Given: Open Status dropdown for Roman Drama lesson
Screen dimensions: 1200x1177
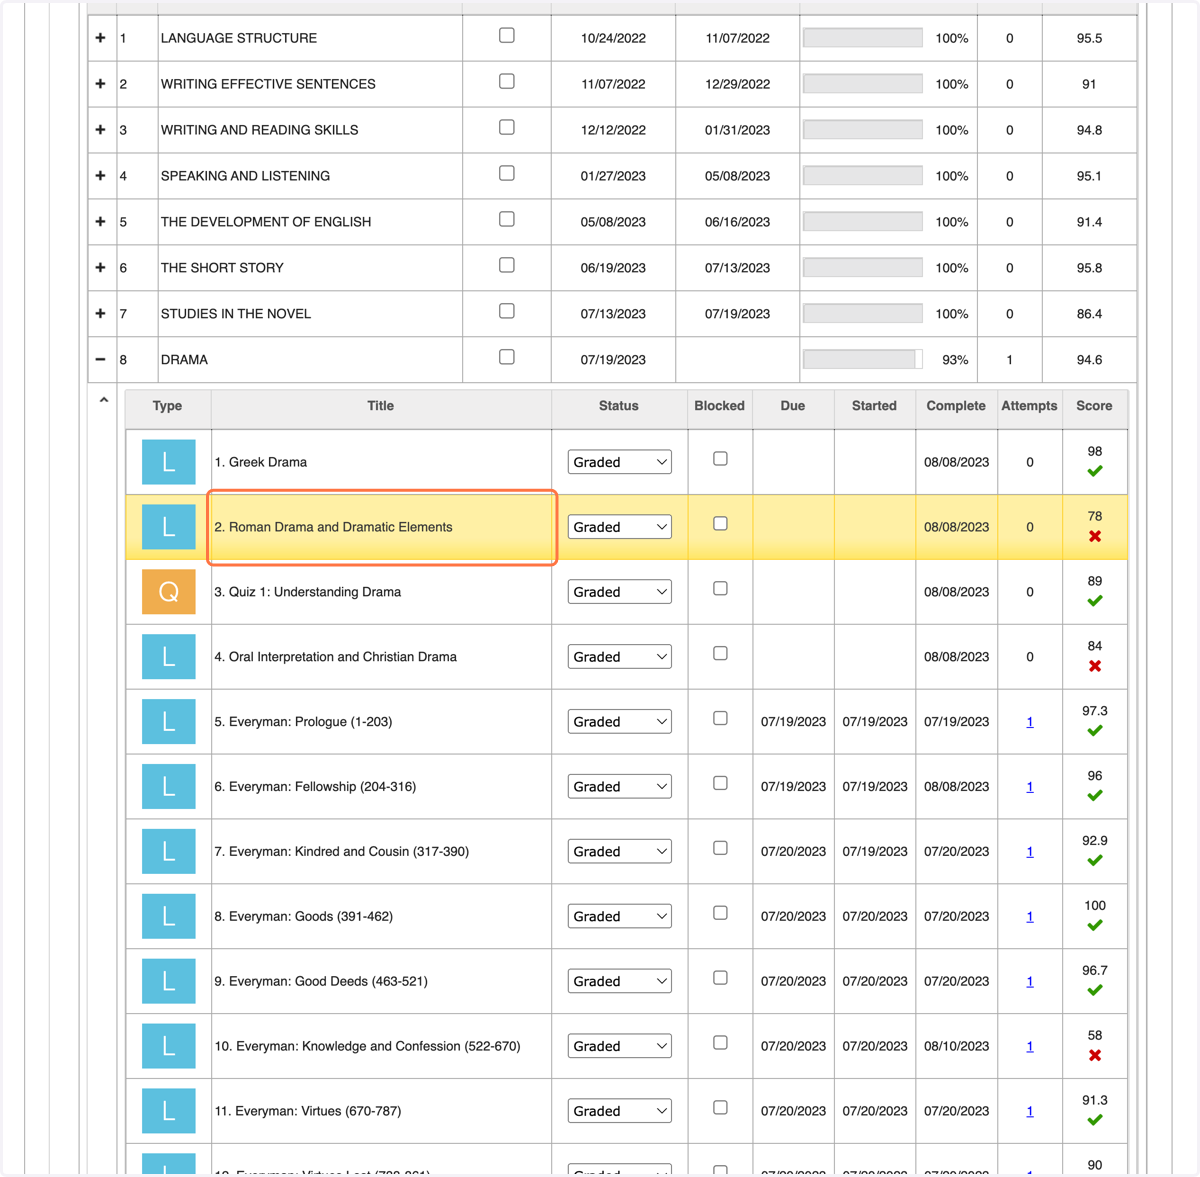Looking at the screenshot, I should coord(620,527).
